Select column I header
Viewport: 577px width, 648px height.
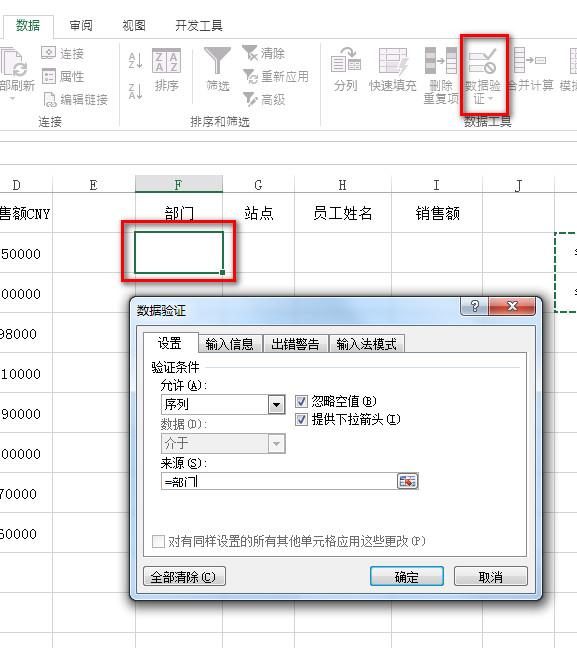(436, 184)
